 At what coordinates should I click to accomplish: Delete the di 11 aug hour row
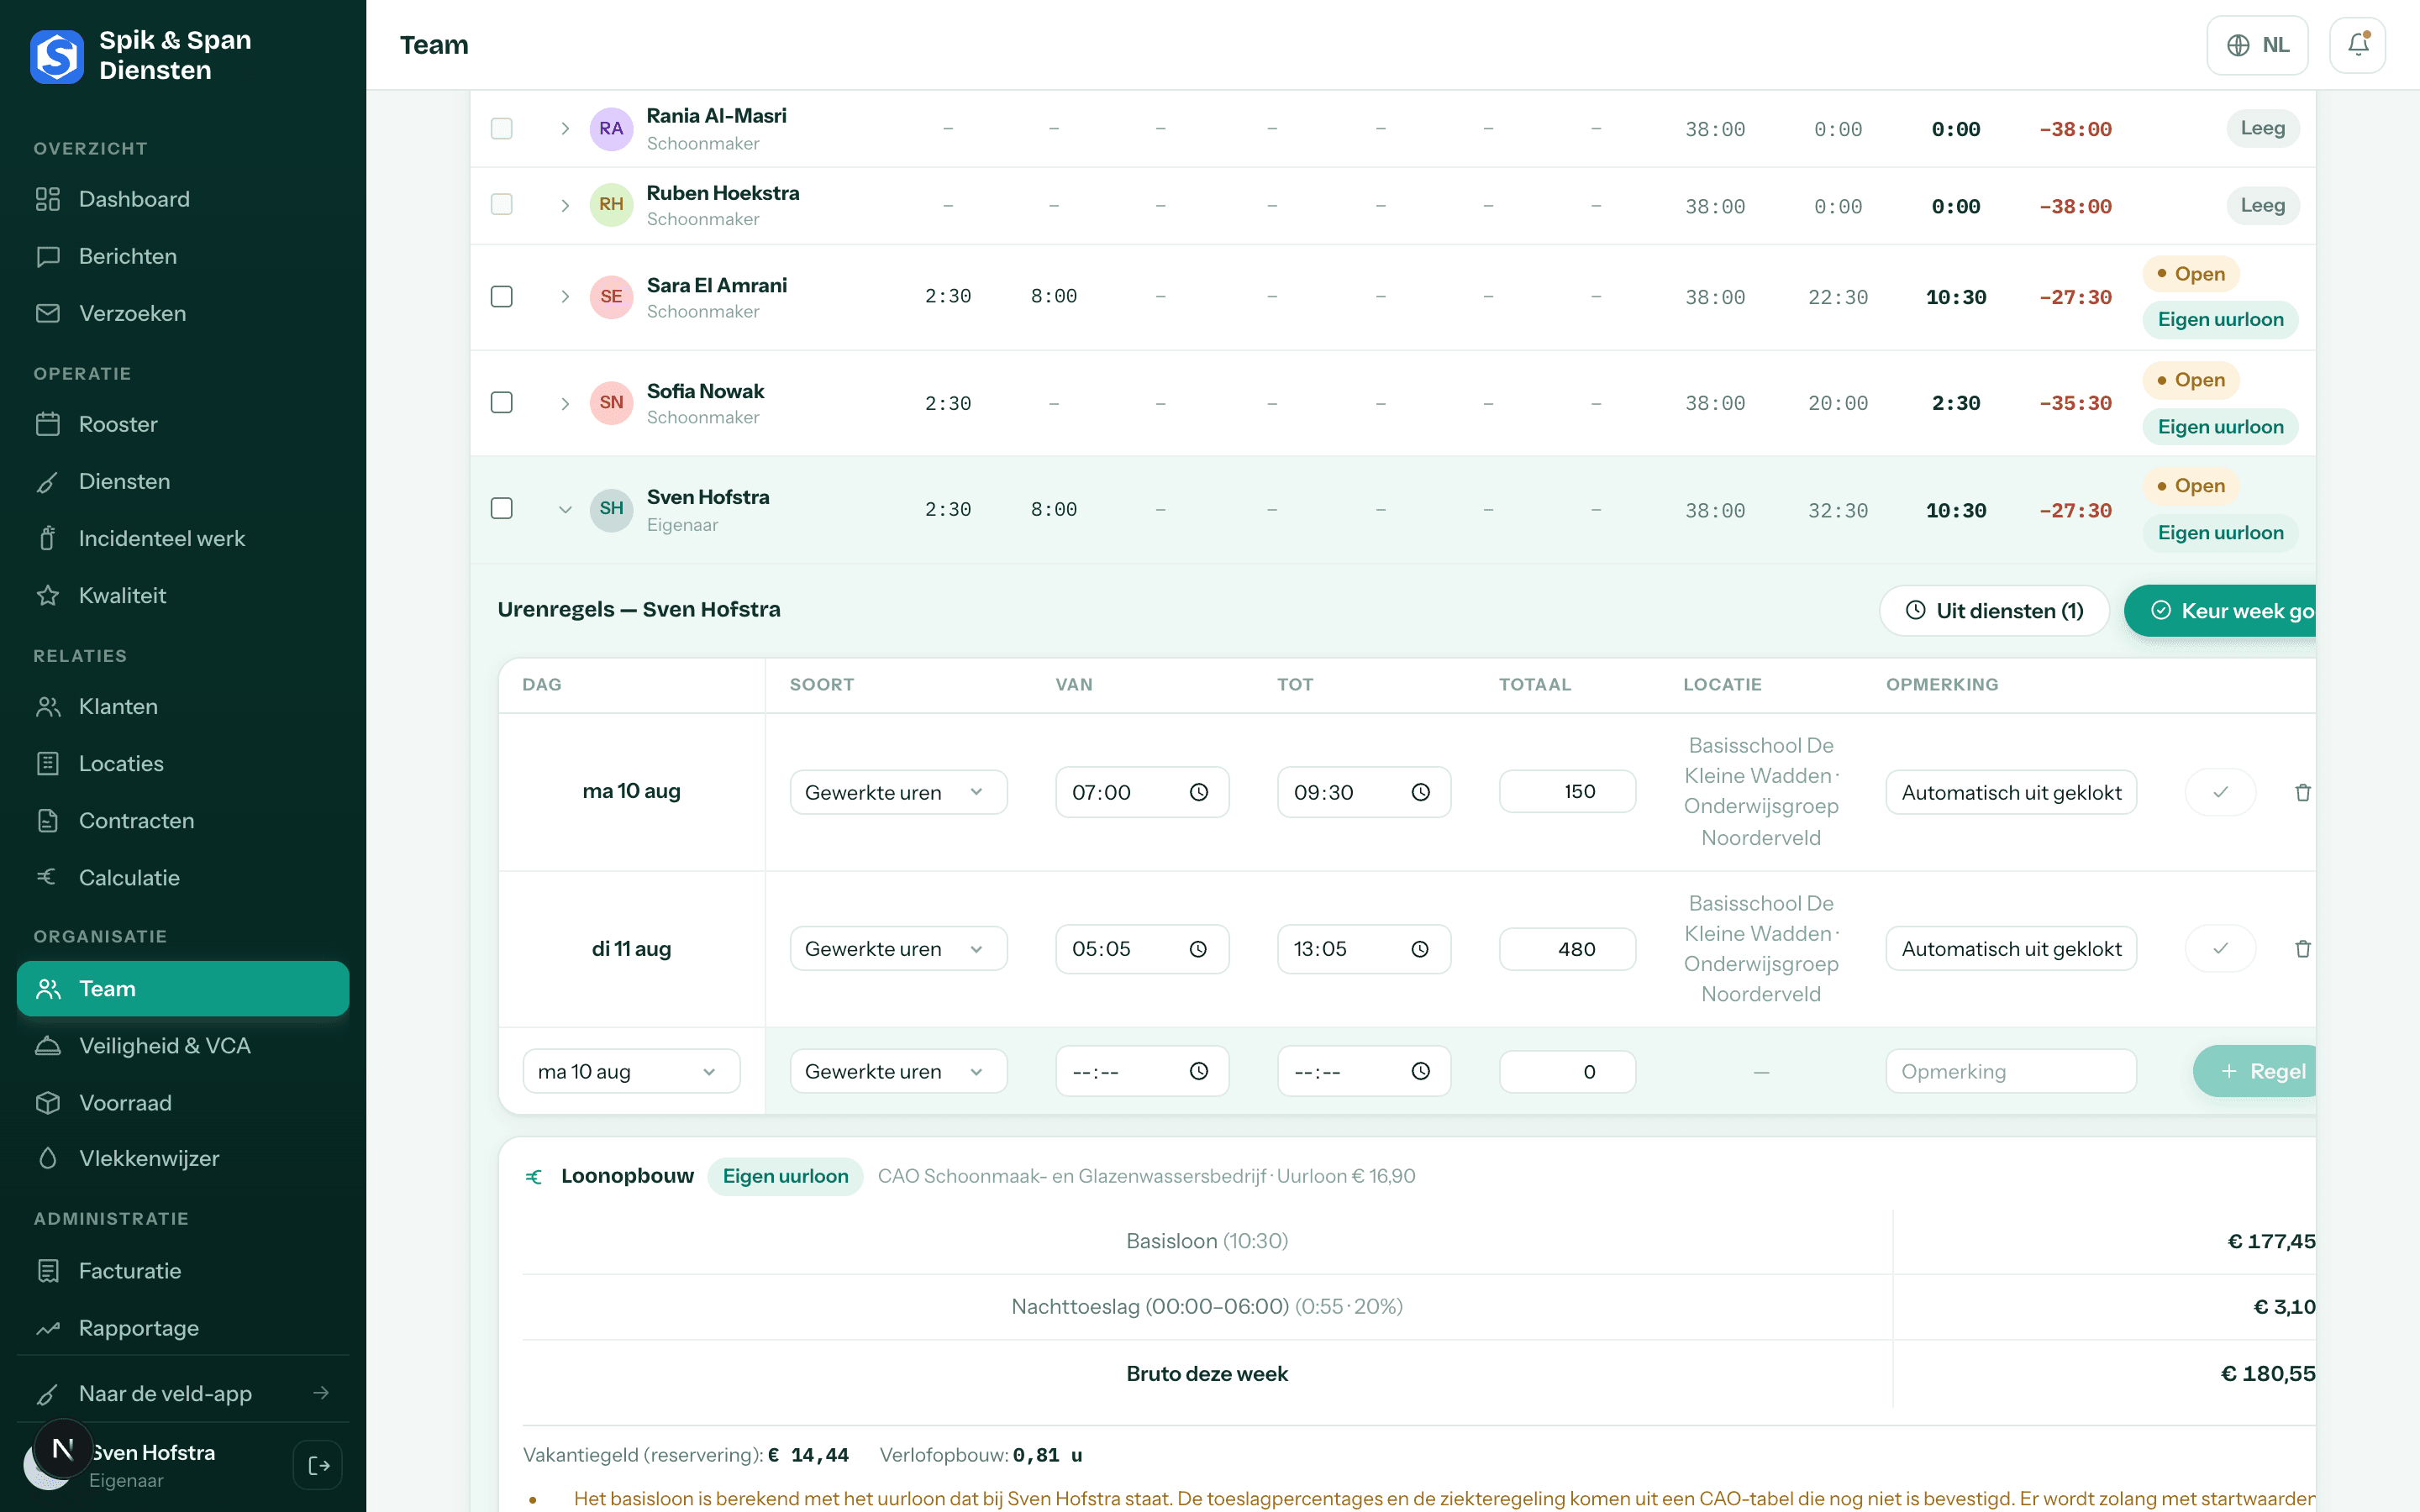(2303, 949)
